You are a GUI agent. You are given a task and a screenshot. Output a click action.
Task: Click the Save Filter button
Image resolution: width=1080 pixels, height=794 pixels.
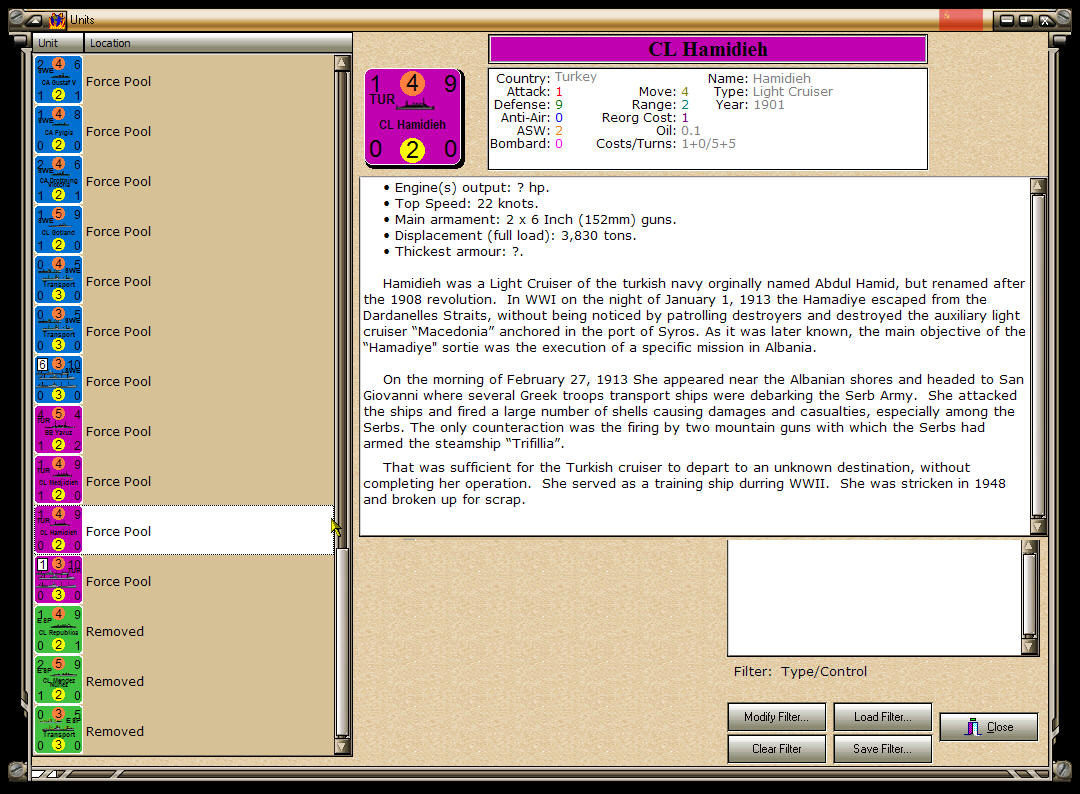pos(882,749)
